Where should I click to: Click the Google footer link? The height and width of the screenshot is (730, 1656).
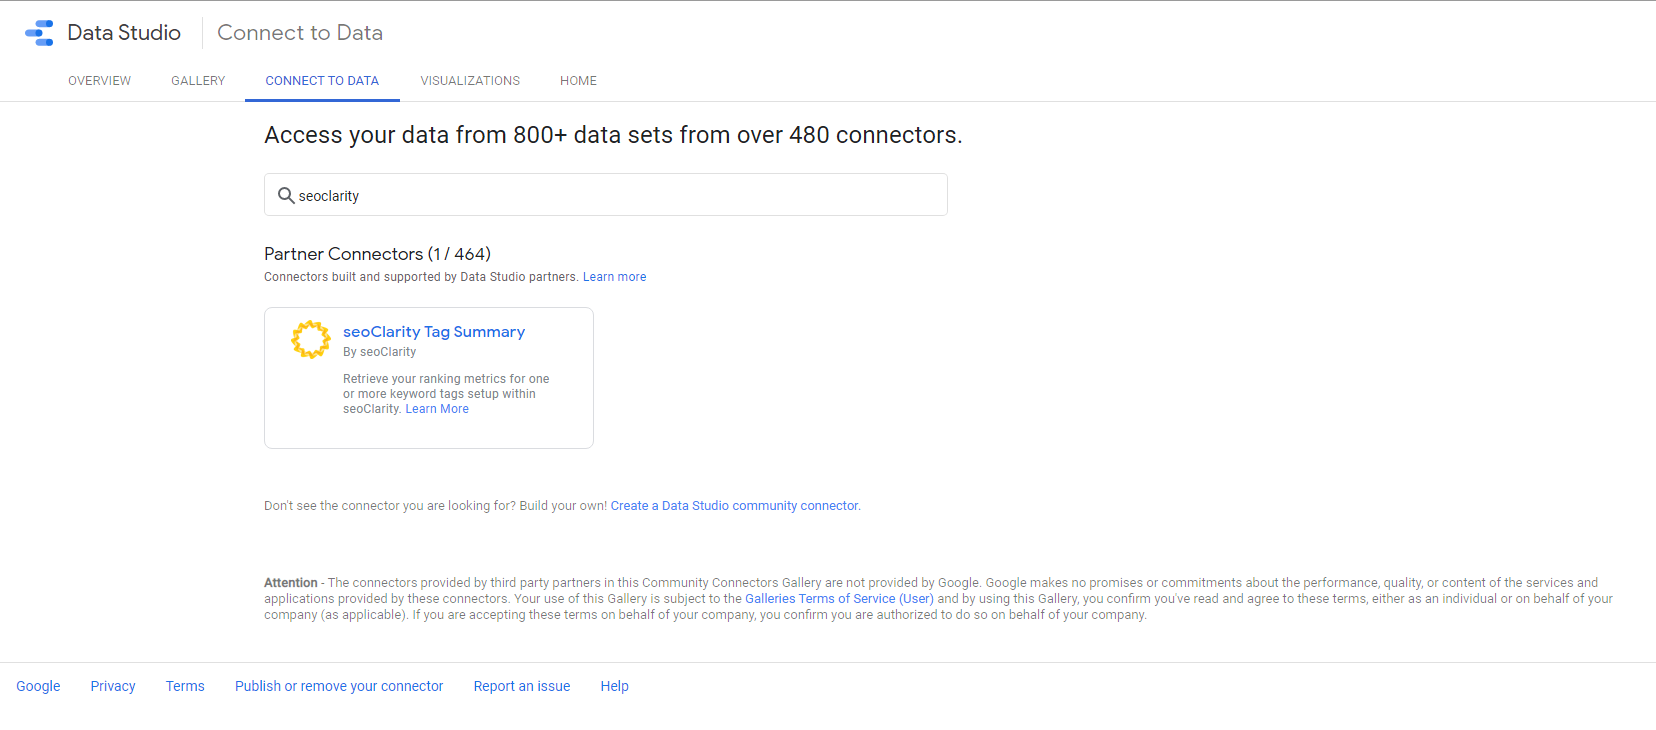tap(38, 686)
